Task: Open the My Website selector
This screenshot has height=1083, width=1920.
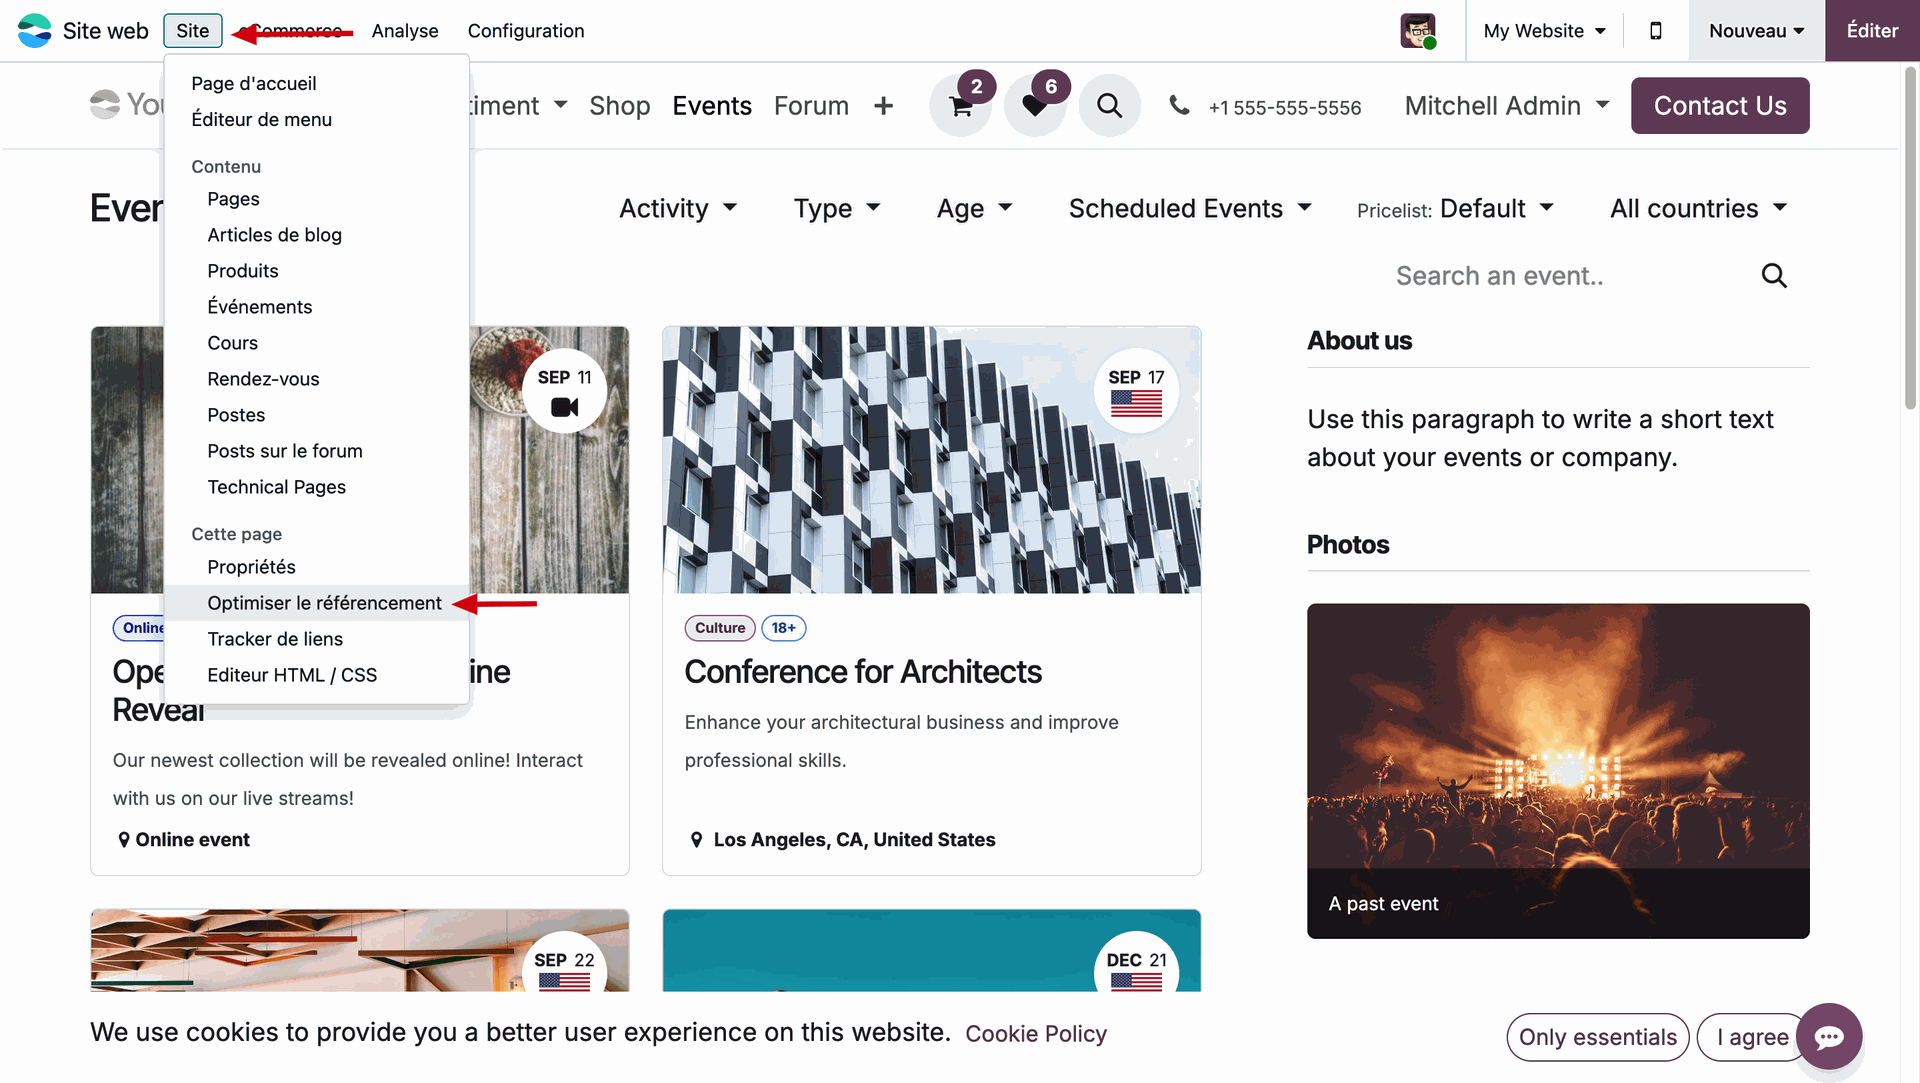Action: tap(1544, 31)
